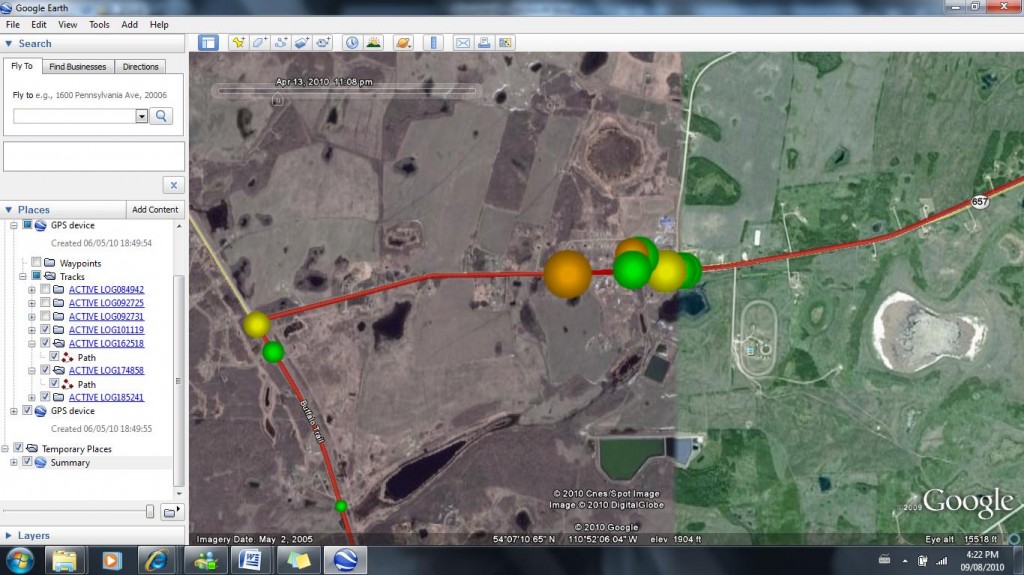Show the ruler tool
Viewport: 1024px width, 575px height.
point(433,43)
